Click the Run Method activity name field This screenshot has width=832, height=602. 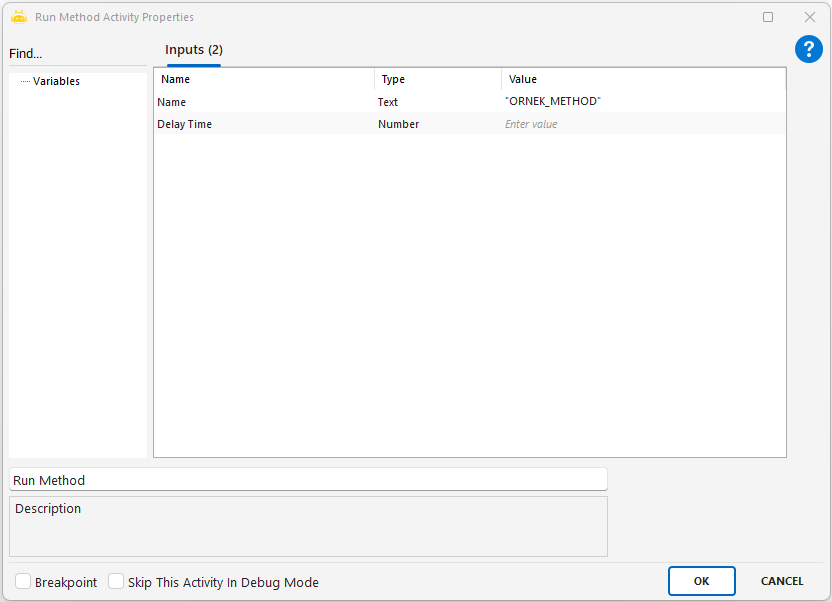coord(308,480)
